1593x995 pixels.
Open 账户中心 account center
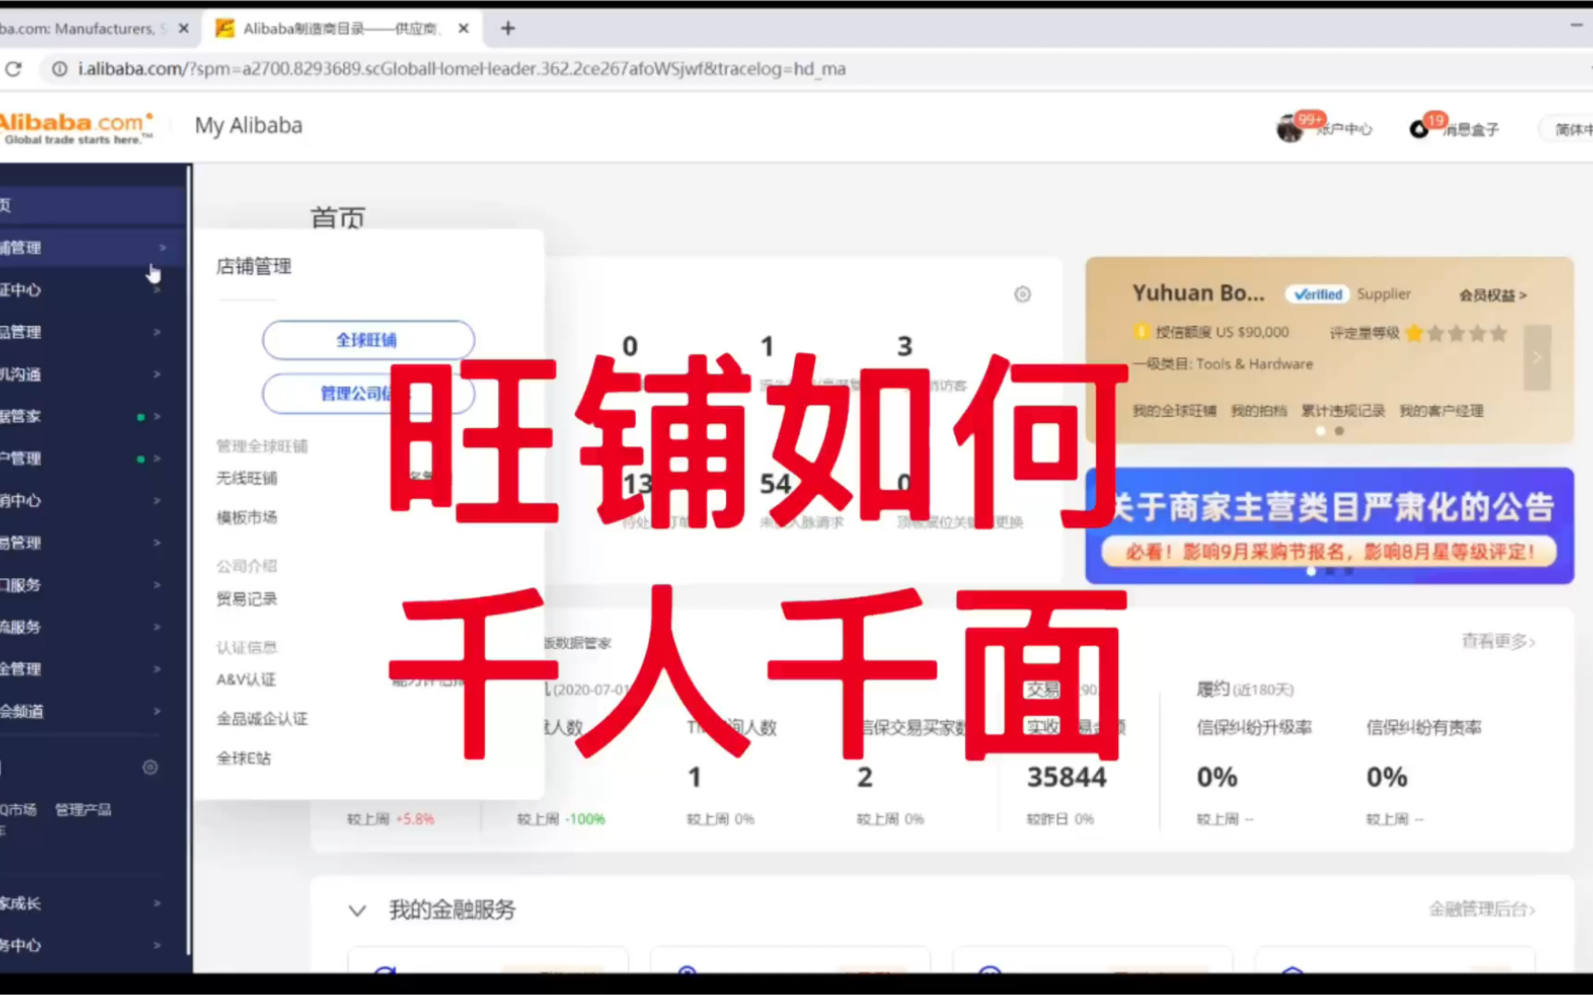1344,130
